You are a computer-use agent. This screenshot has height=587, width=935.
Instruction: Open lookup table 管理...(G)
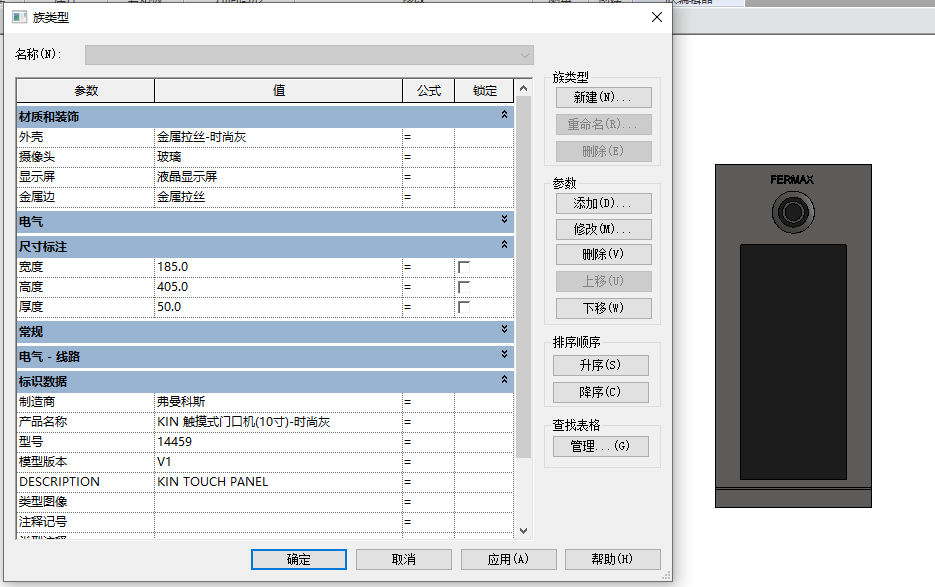[600, 446]
